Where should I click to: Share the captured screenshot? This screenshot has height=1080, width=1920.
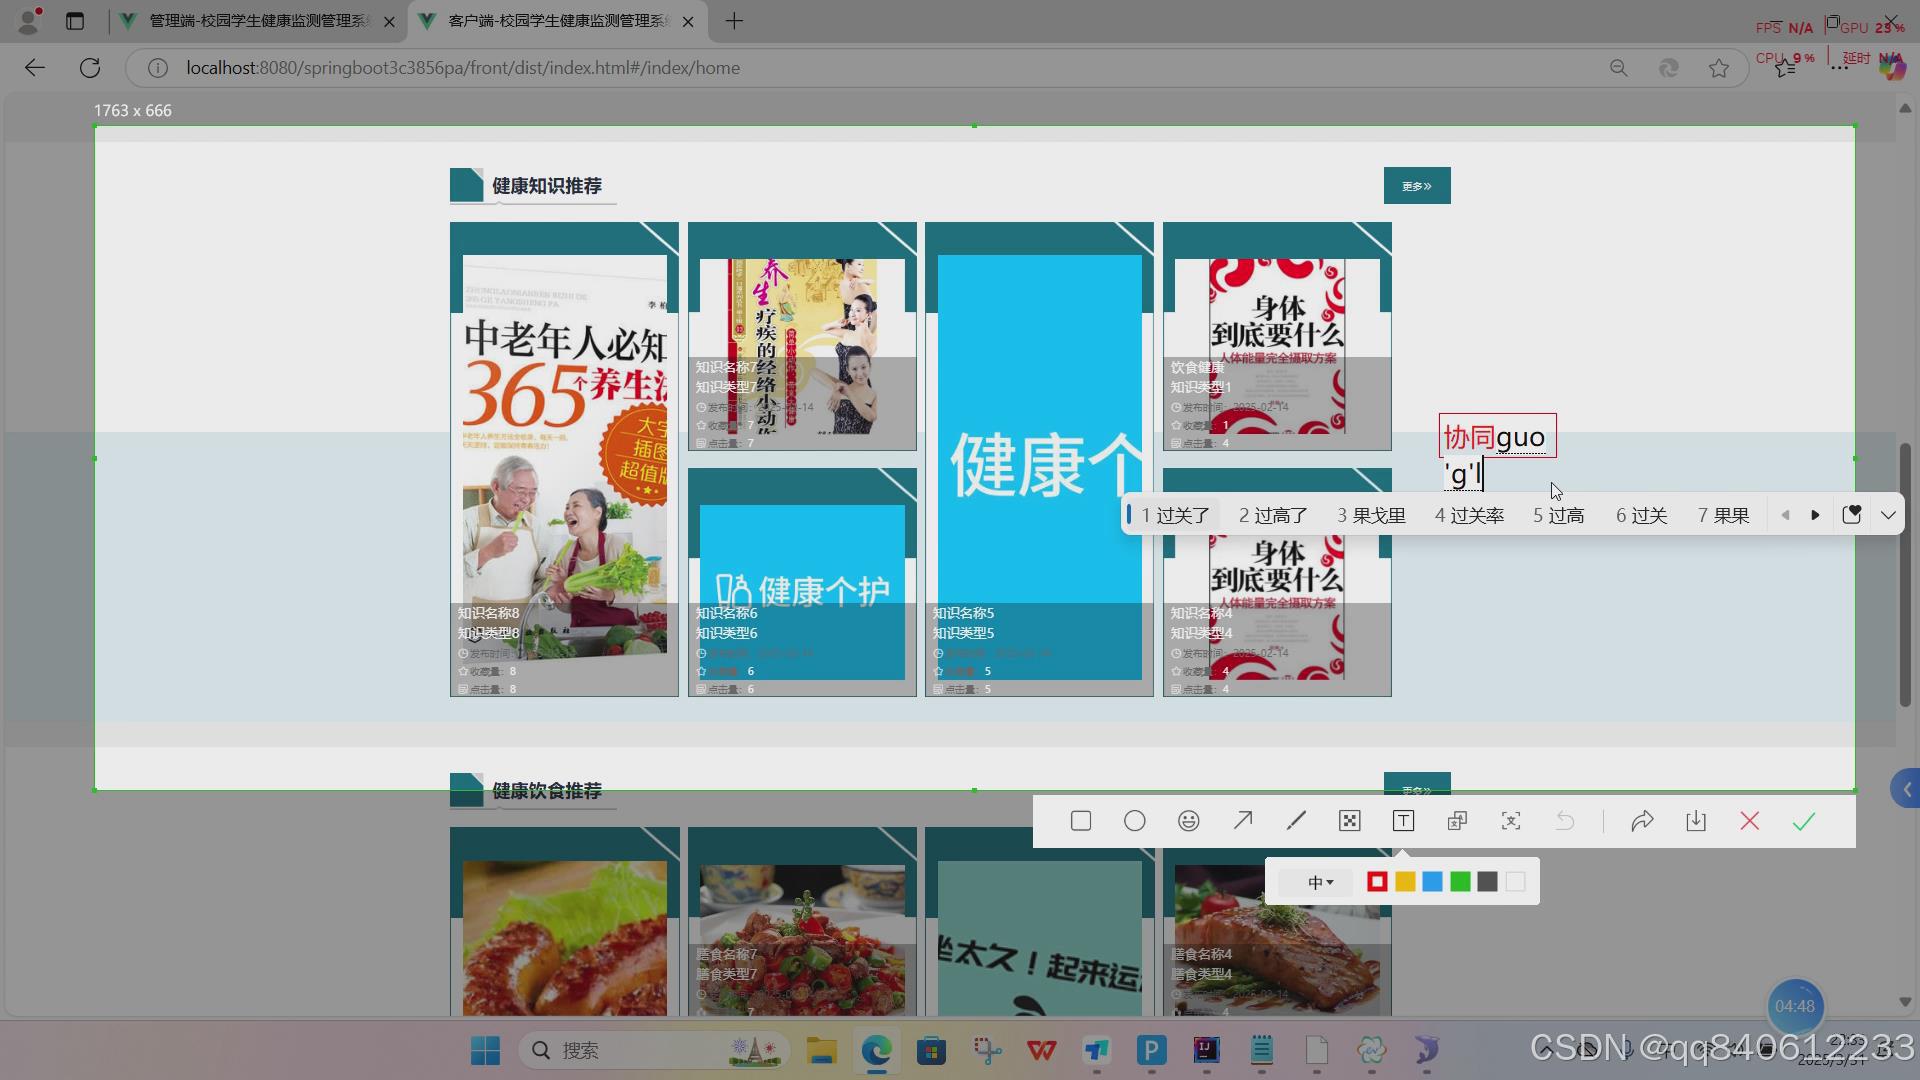click(x=1644, y=820)
